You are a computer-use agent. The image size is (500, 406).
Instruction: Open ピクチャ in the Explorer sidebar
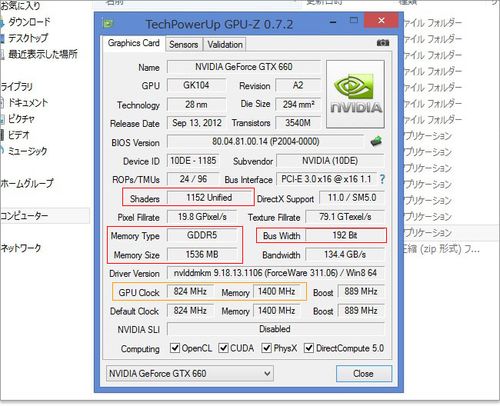coord(21,119)
